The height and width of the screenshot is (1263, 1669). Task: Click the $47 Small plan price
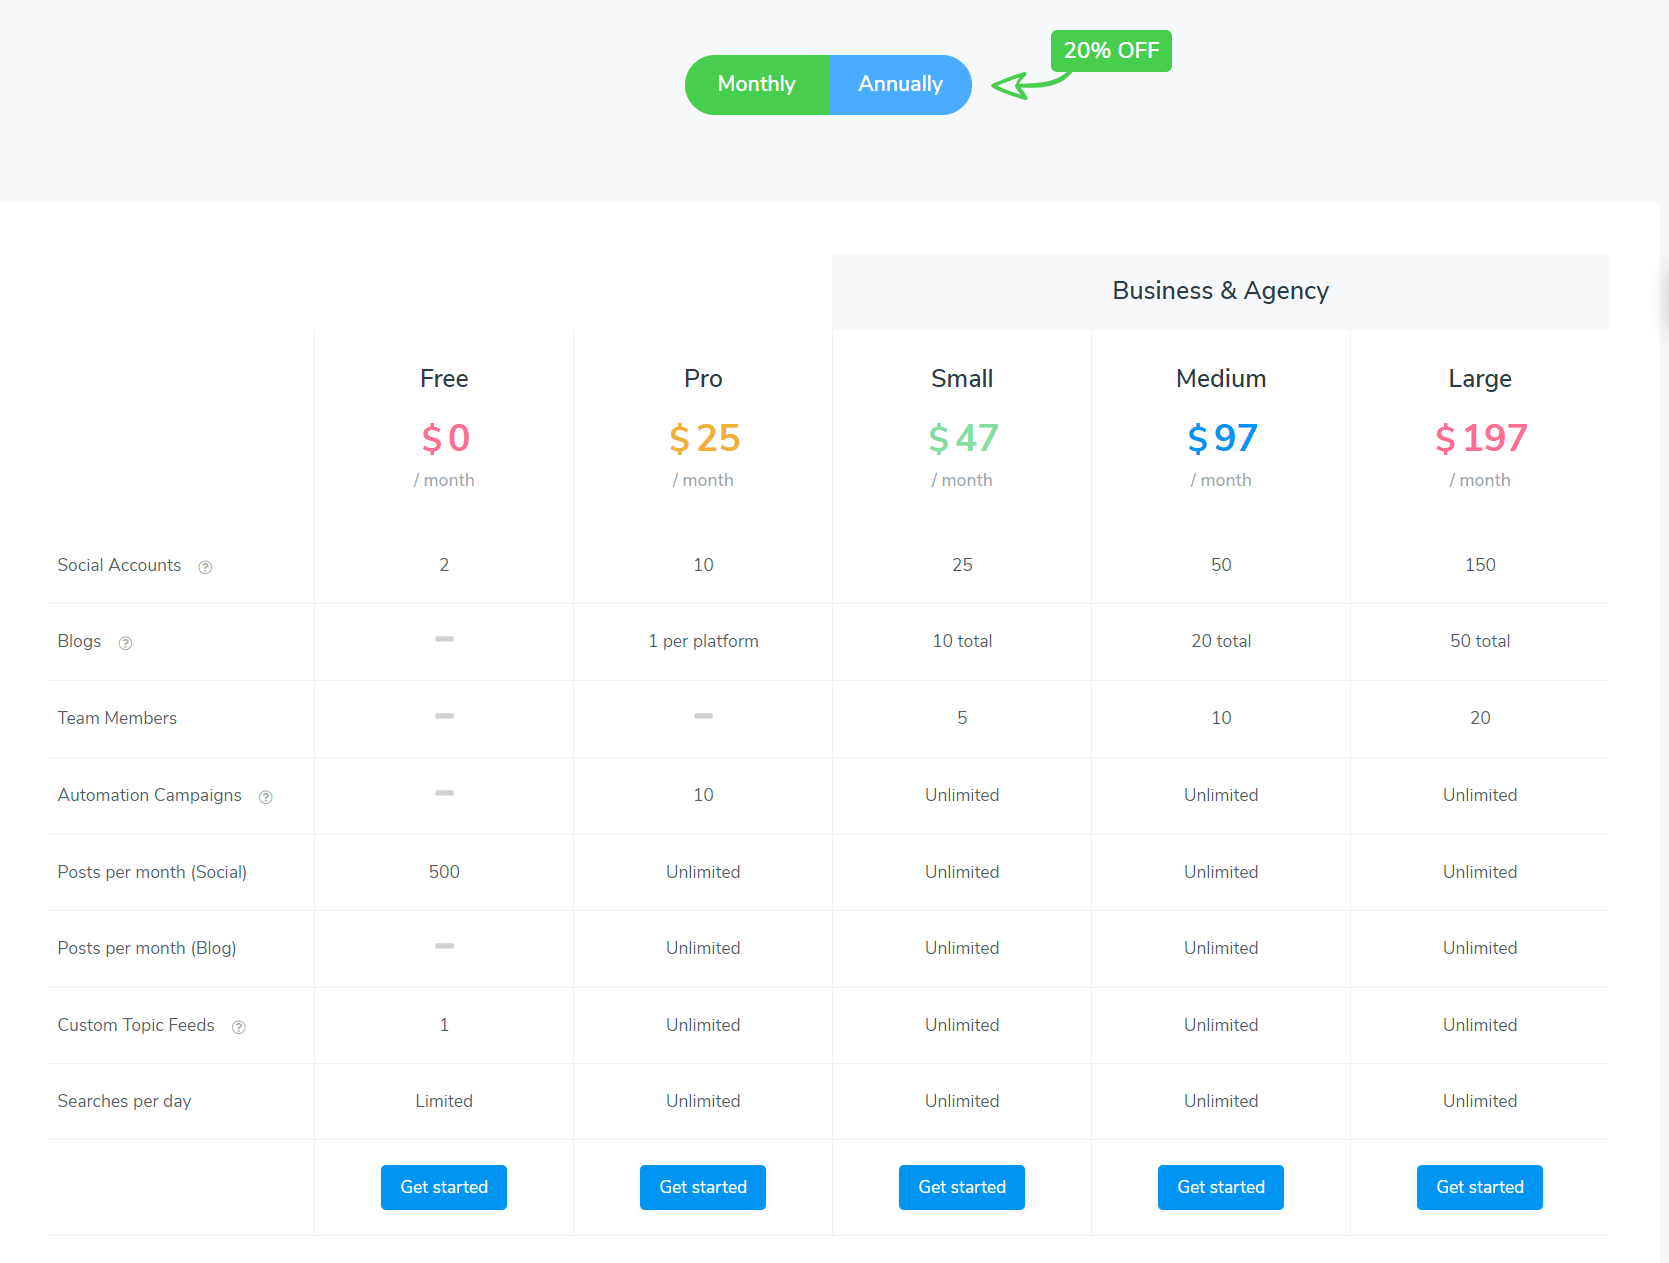(x=961, y=438)
